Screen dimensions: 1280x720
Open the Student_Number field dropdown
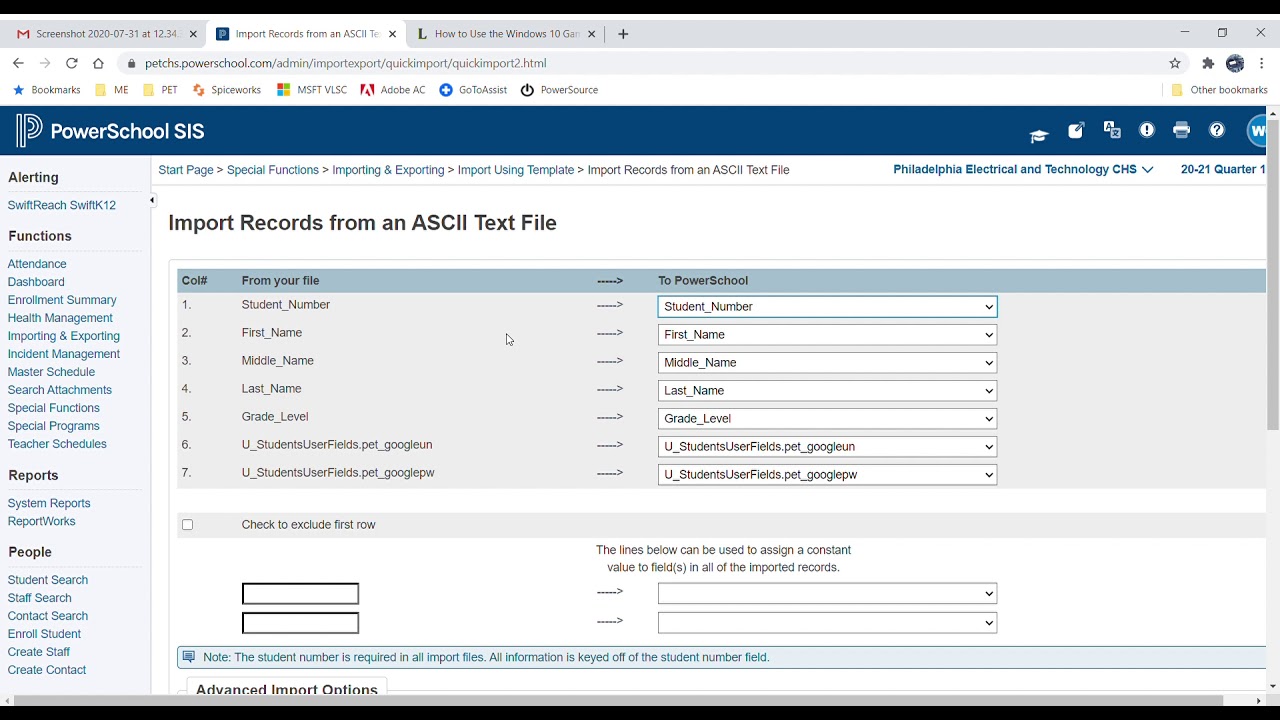coord(827,307)
